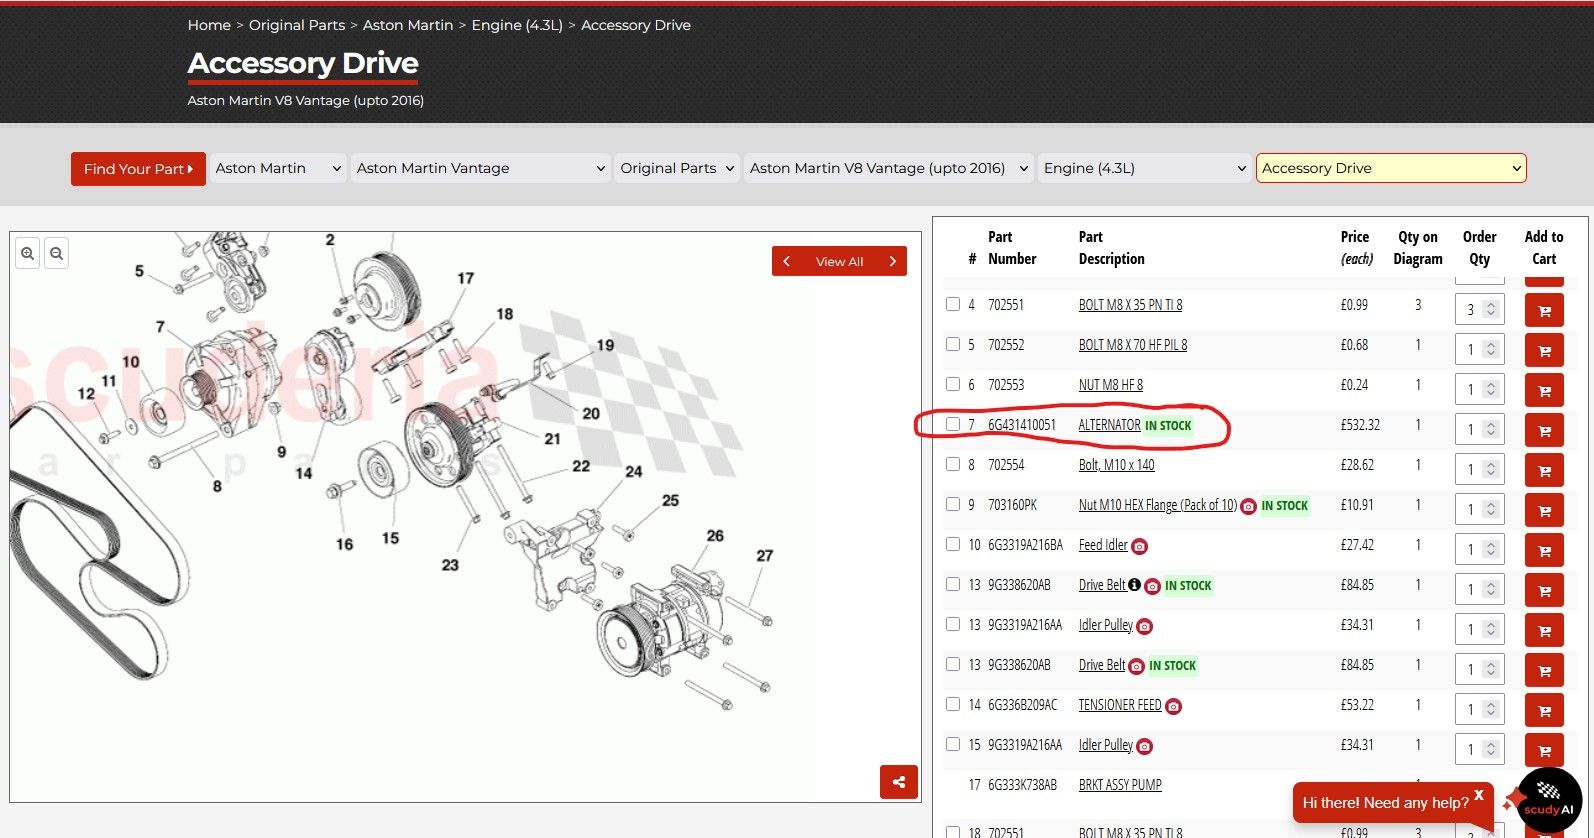The image size is (1594, 838).
Task: Navigate to Home breadcrumb link
Action: pos(209,25)
